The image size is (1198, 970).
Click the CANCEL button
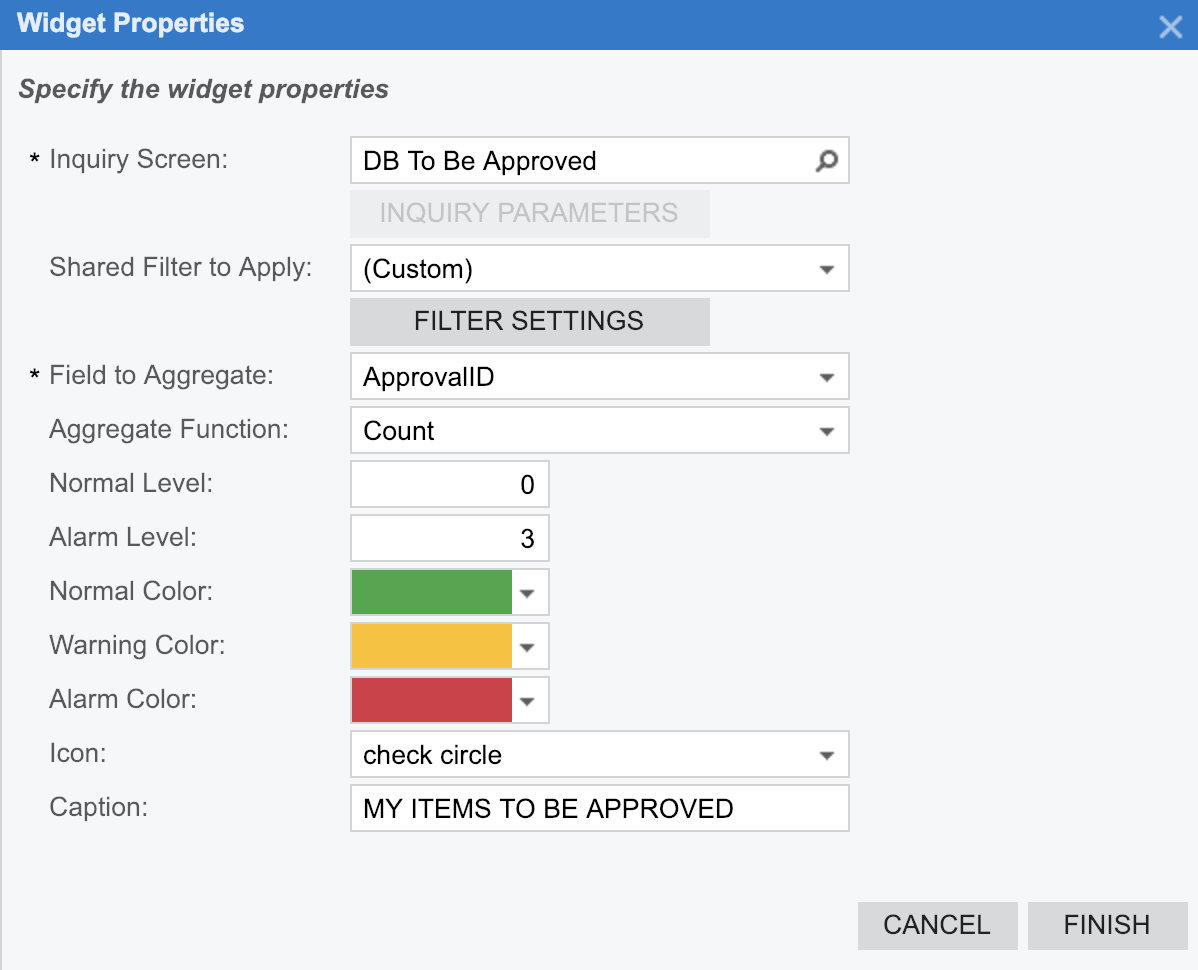[x=937, y=925]
